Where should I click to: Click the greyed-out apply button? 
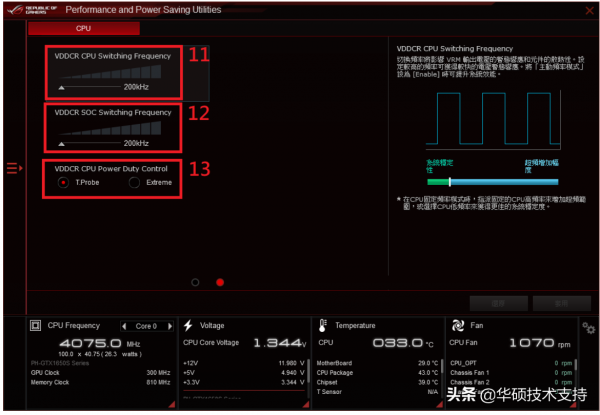pos(562,303)
